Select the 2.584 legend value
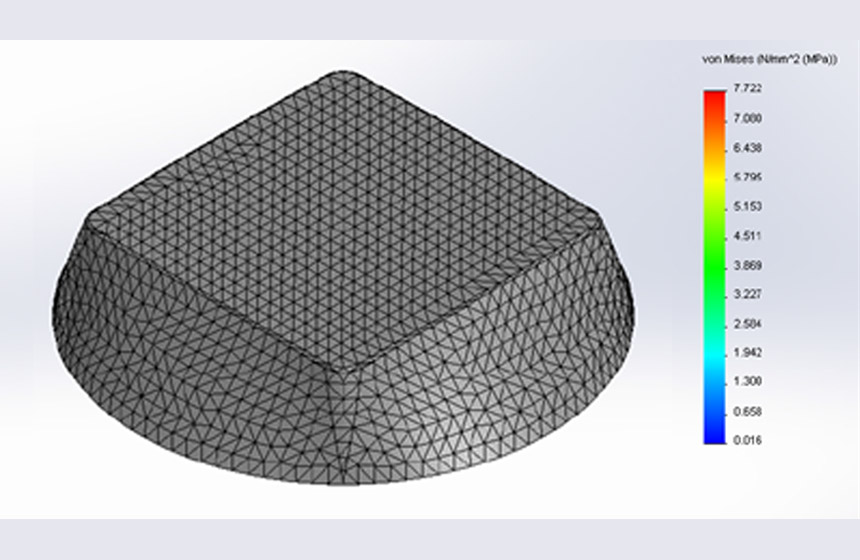This screenshot has height=560, width=860. 748,324
